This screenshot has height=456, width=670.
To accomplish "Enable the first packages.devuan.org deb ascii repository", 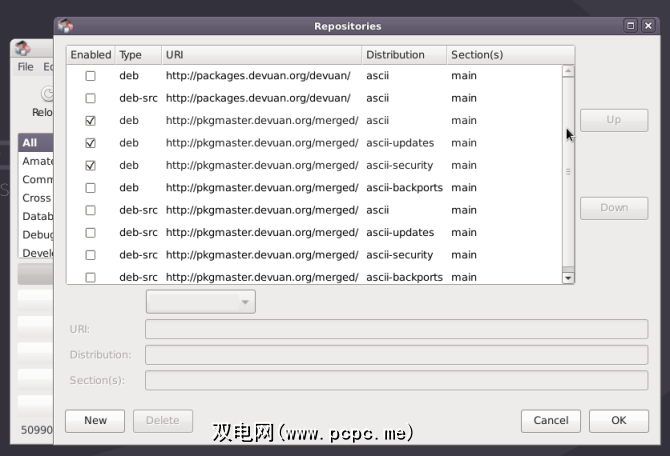I will [90, 76].
